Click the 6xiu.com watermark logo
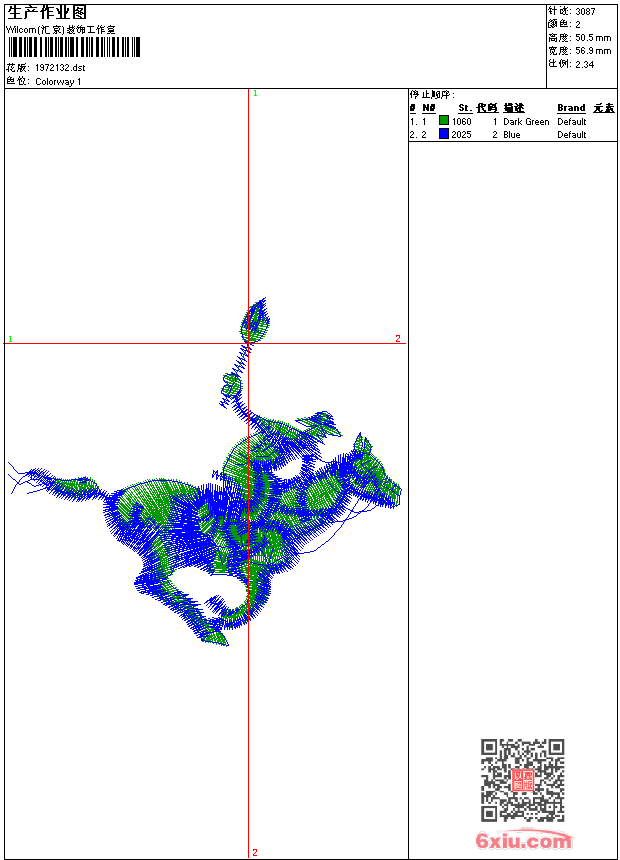Image resolution: width=620 pixels, height=860 pixels. (523, 841)
